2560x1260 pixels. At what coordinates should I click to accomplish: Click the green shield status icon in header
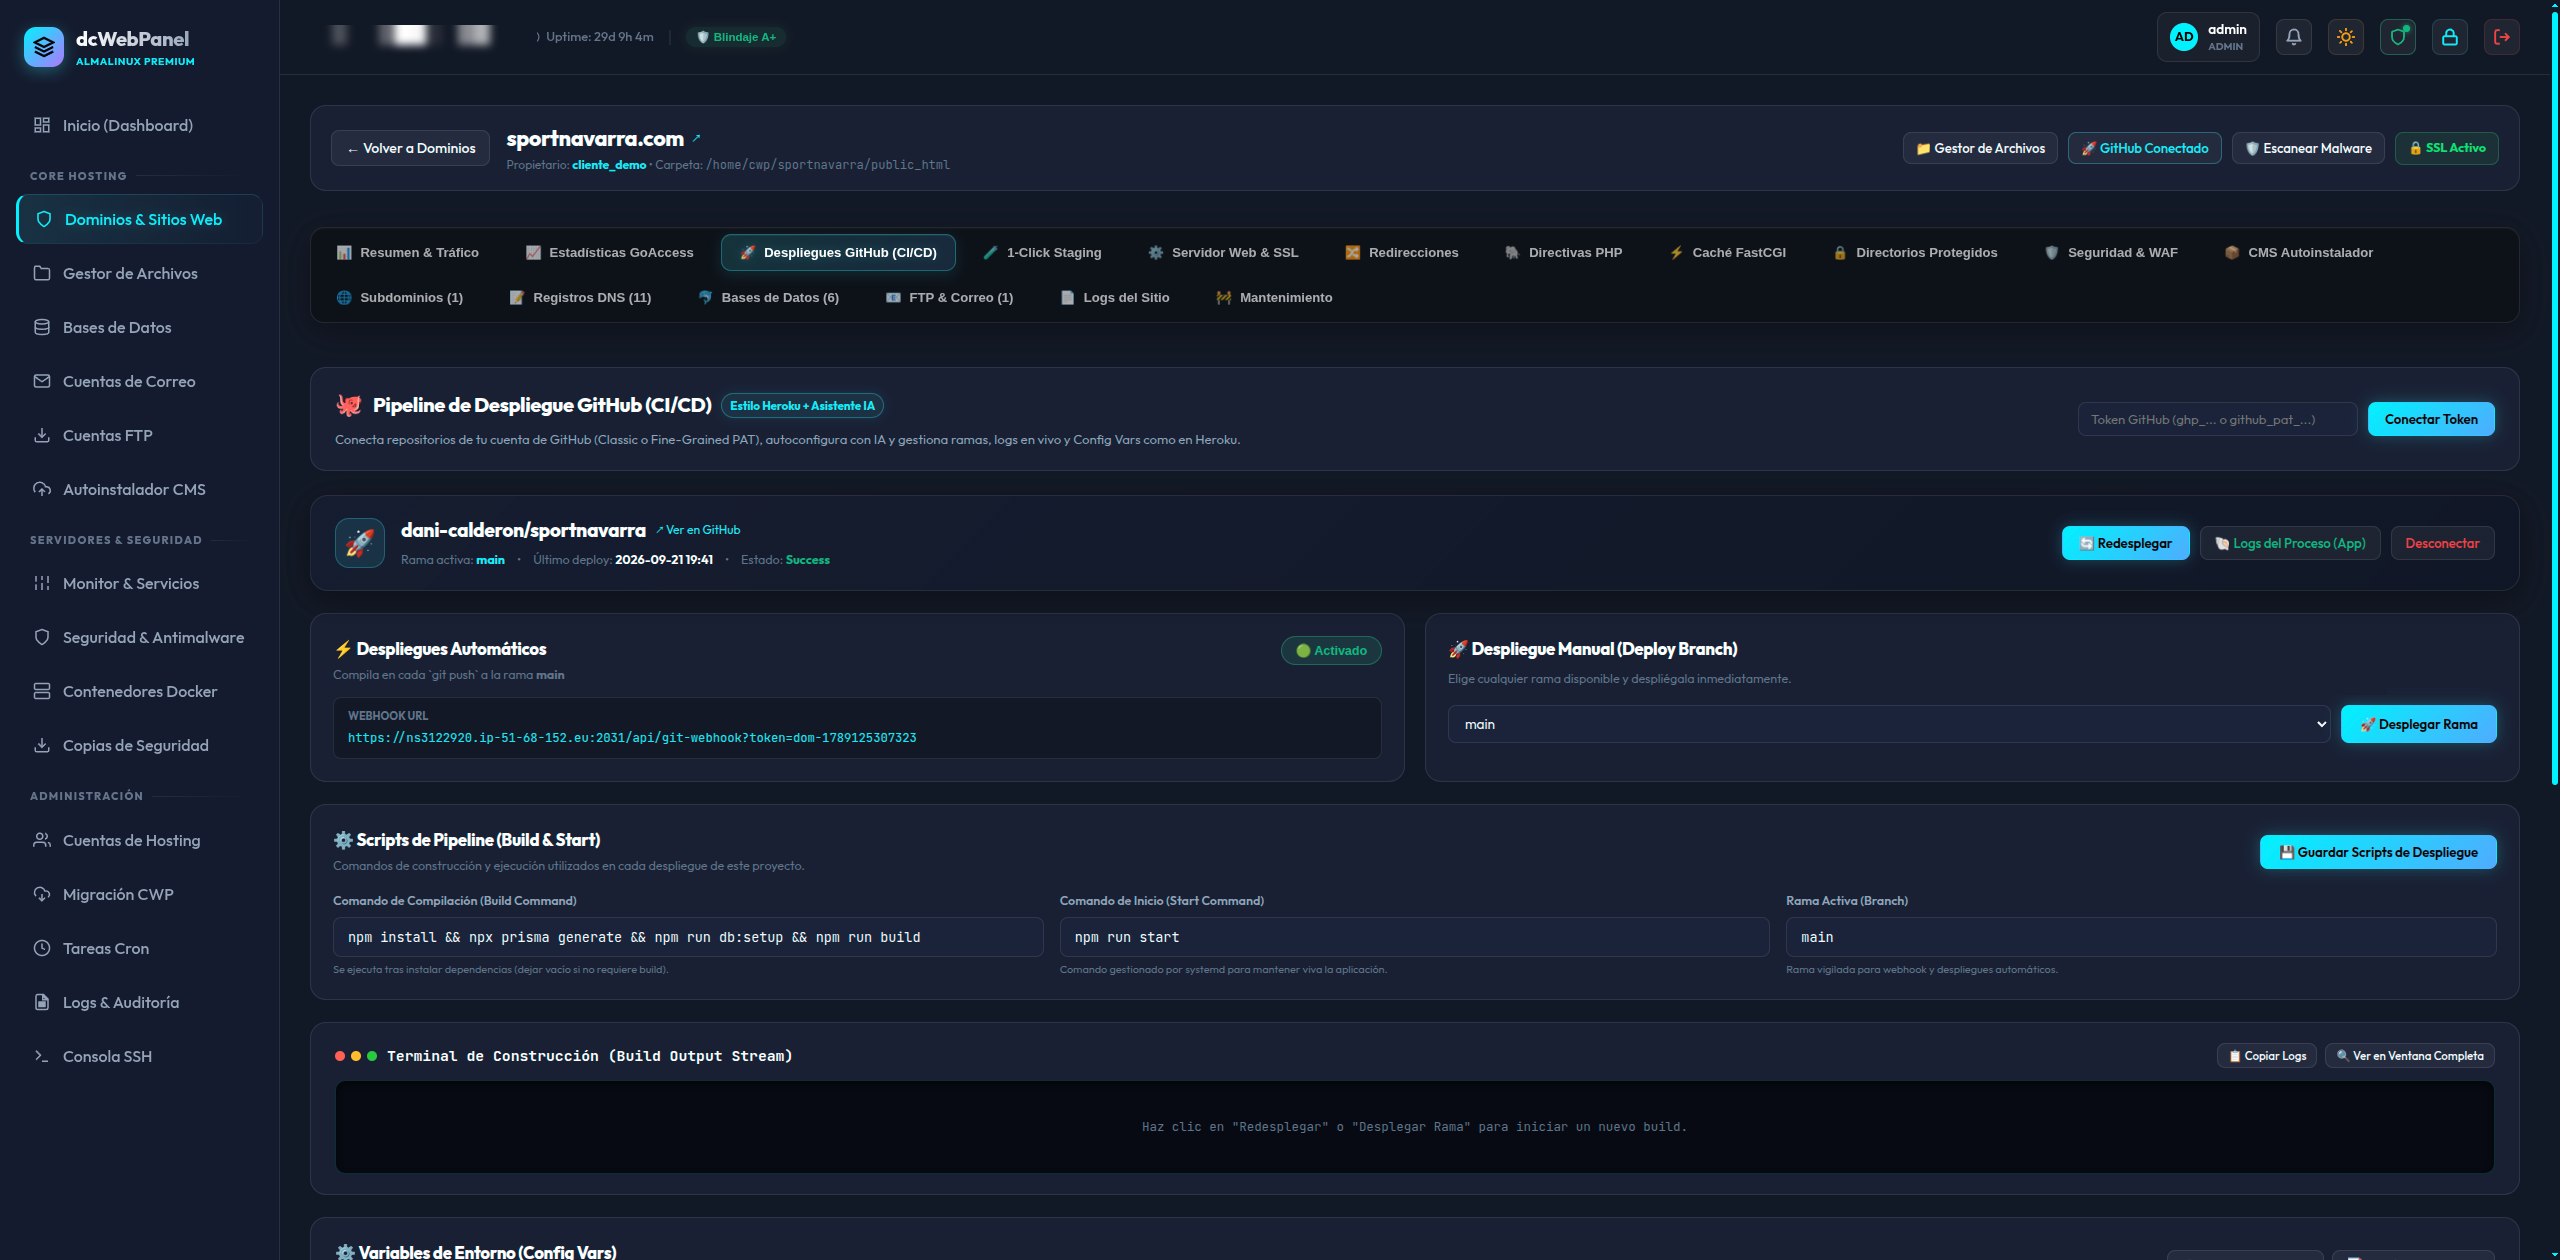[x=2397, y=37]
